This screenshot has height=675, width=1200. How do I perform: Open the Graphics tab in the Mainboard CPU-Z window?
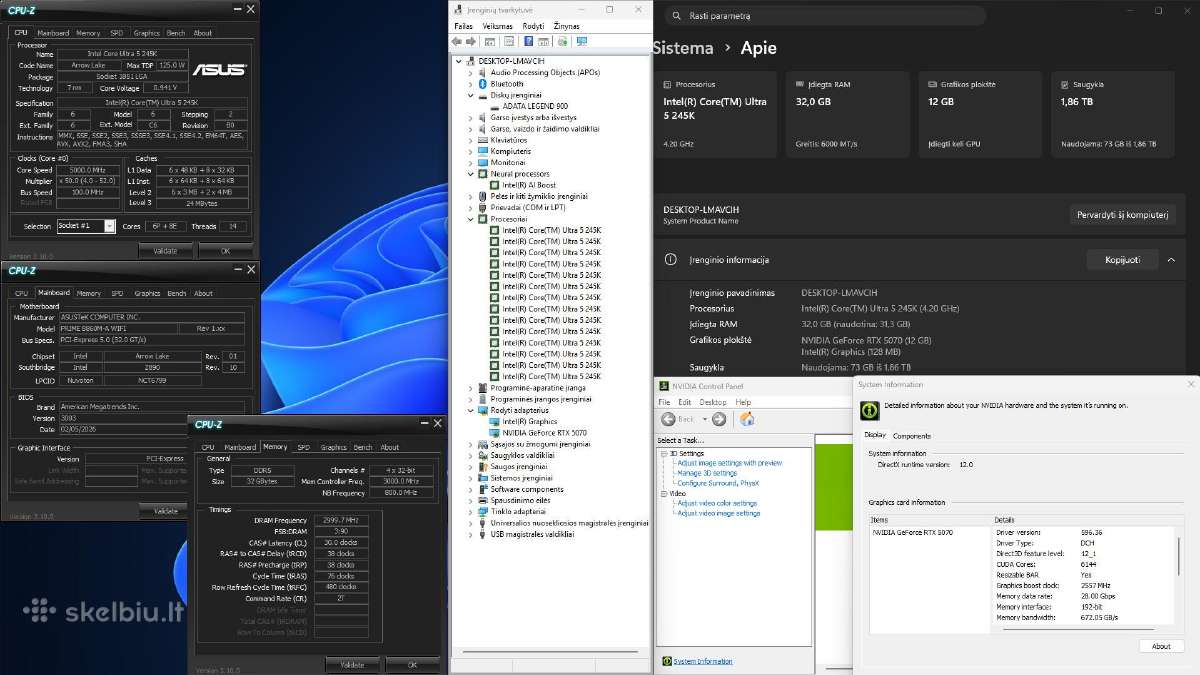coord(147,293)
